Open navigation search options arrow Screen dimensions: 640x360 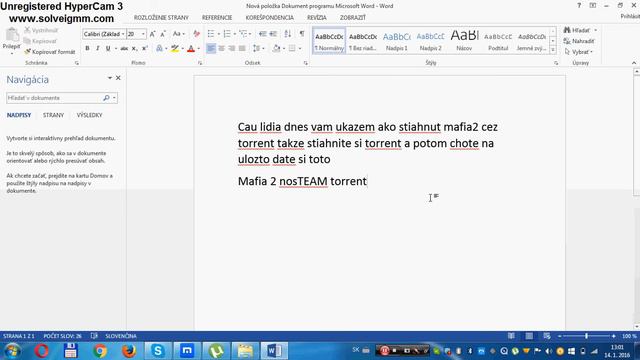pos(114,98)
